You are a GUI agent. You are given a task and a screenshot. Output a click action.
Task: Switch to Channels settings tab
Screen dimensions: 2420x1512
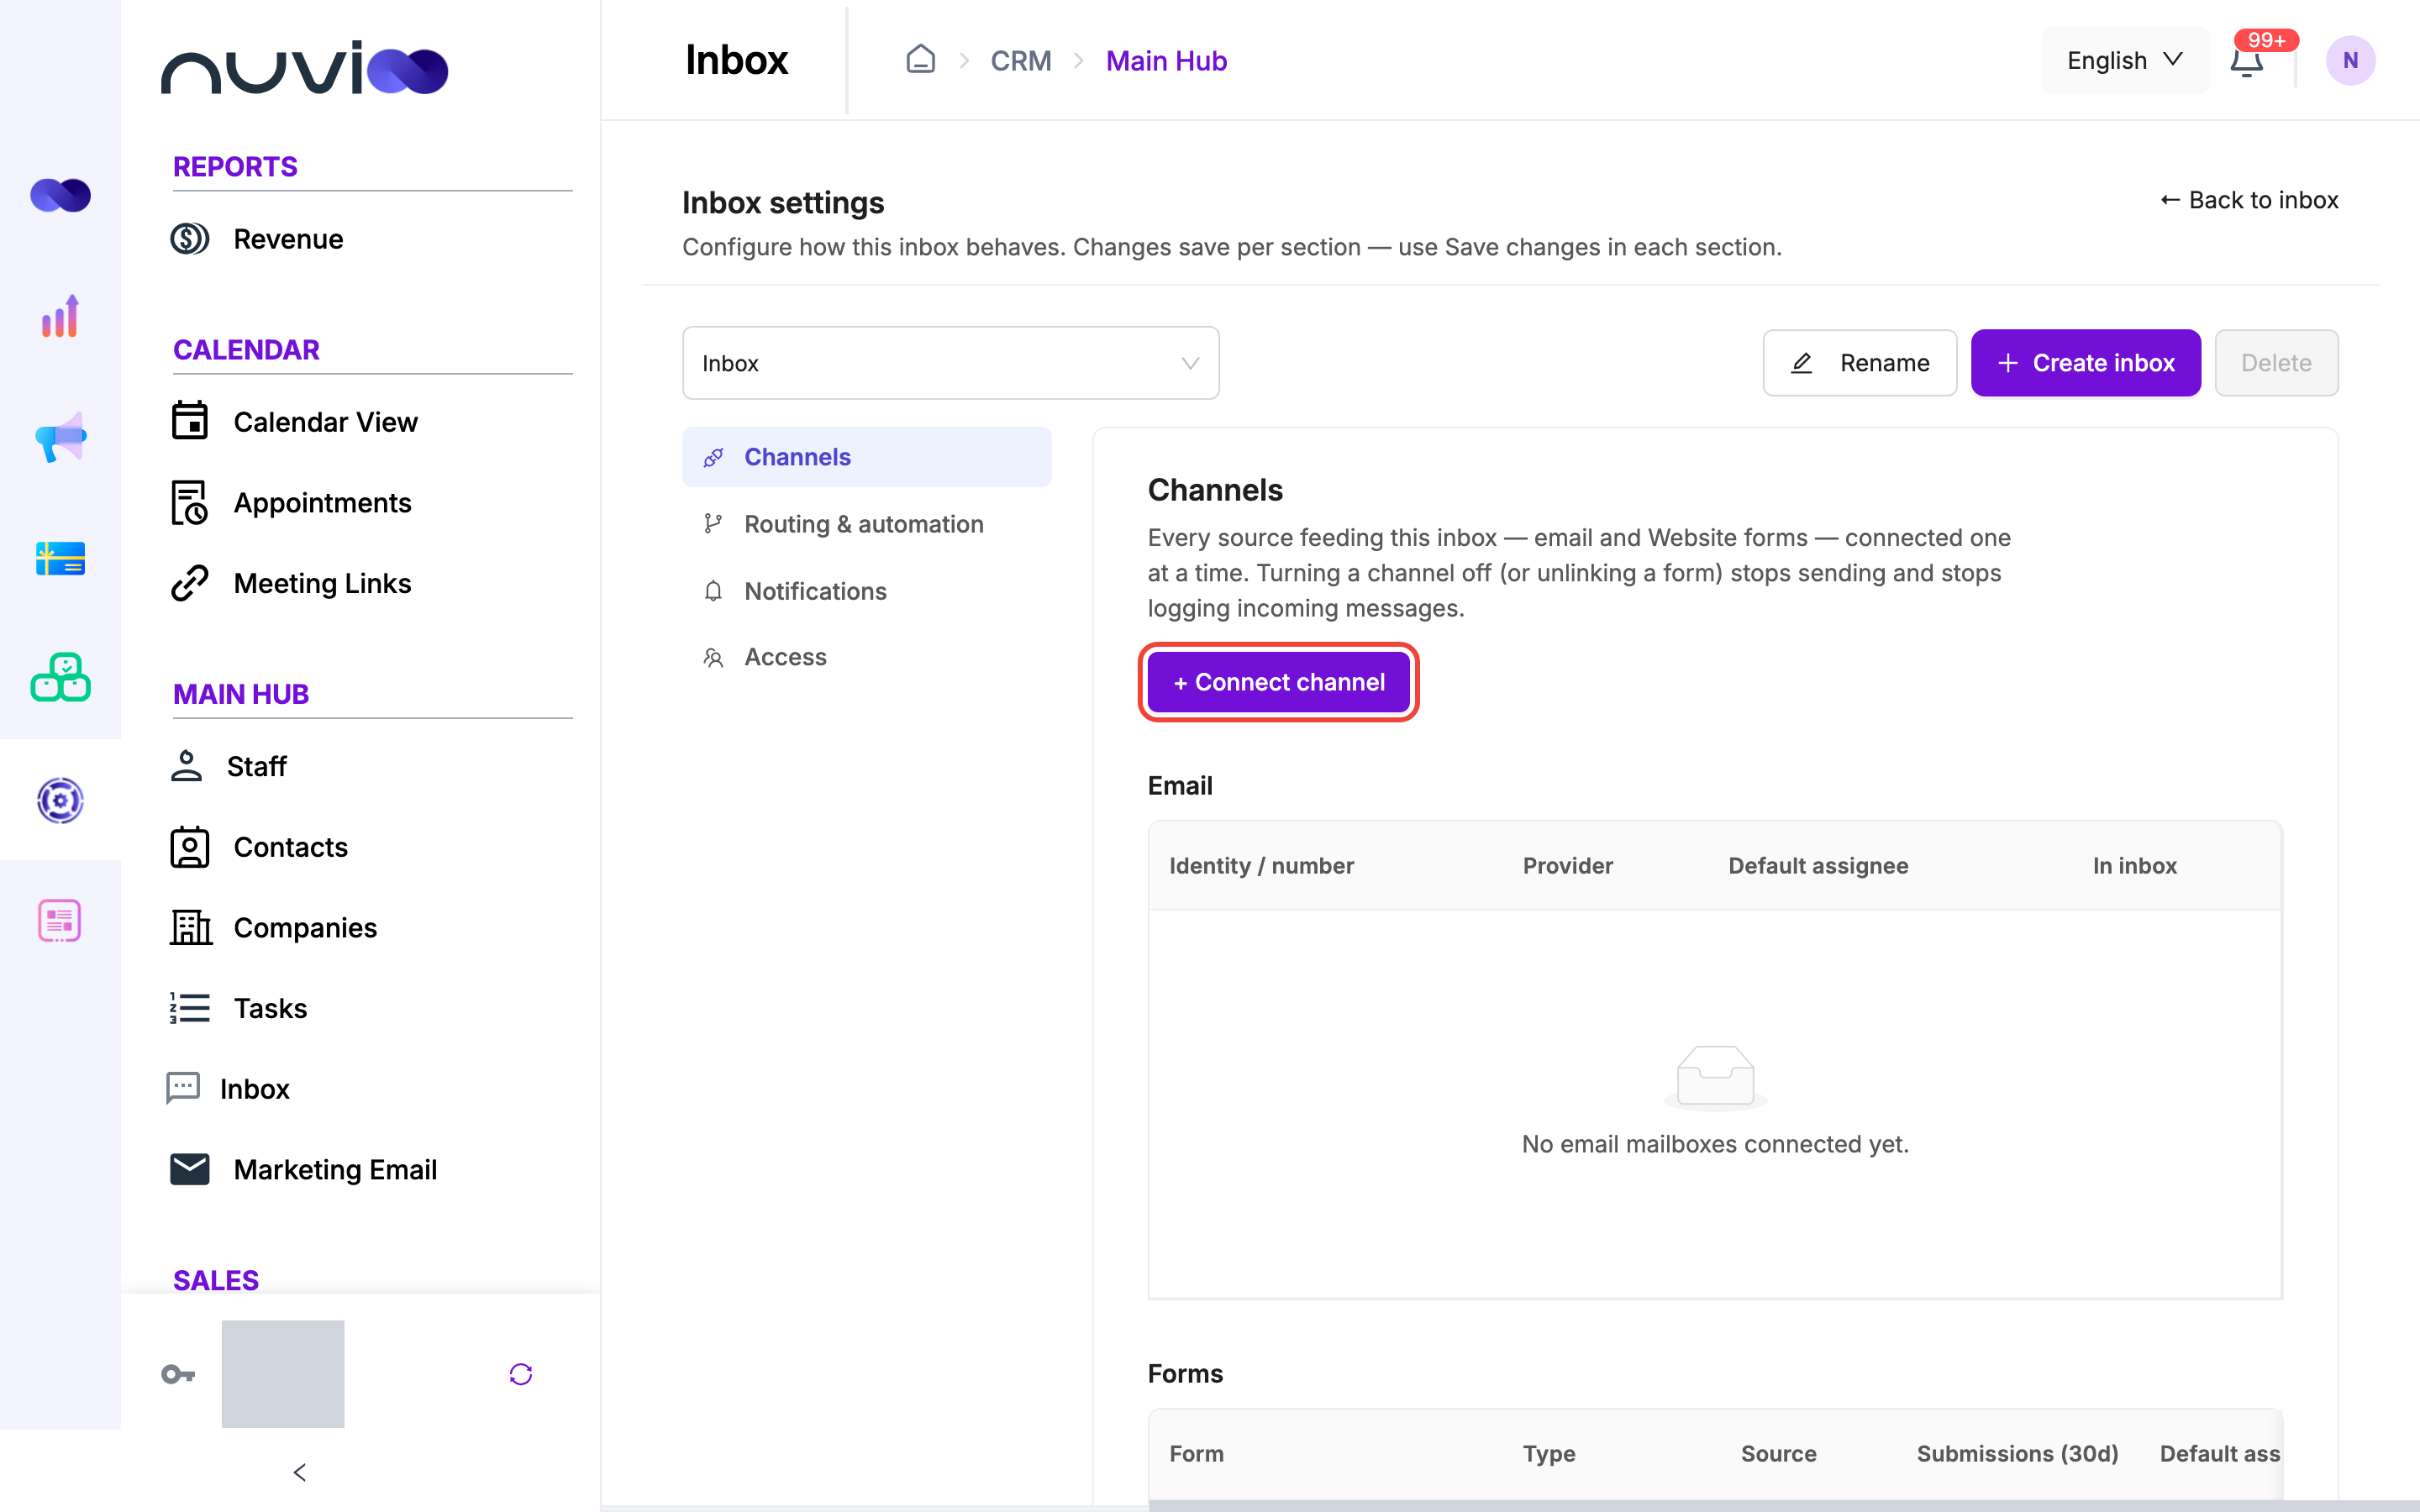click(866, 457)
